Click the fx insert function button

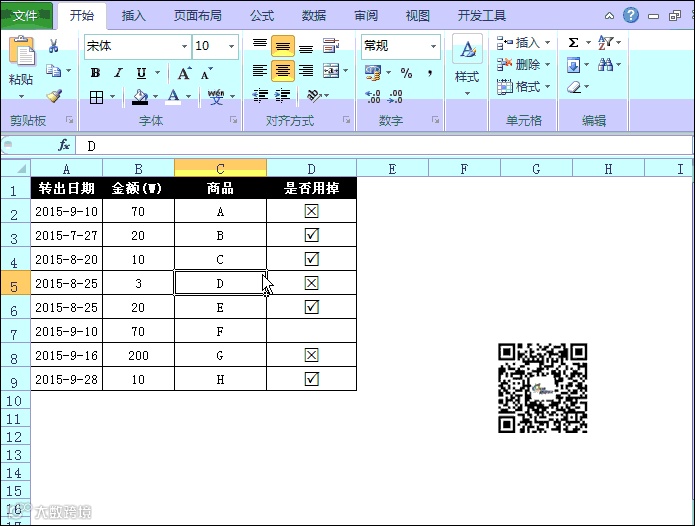point(64,145)
